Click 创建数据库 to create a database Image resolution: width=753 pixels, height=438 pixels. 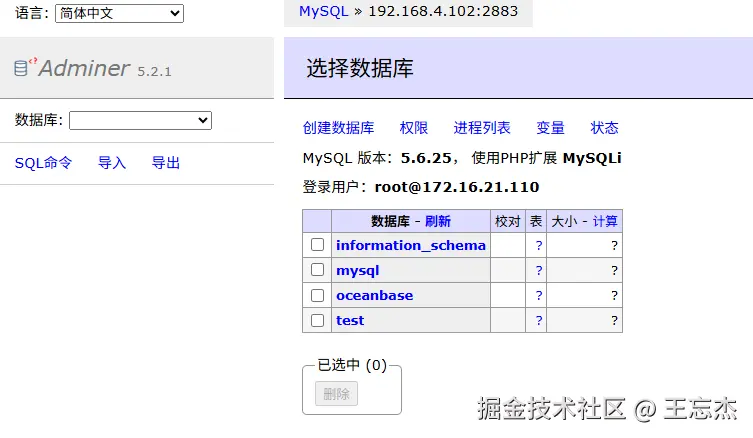pyautogui.click(x=339, y=128)
